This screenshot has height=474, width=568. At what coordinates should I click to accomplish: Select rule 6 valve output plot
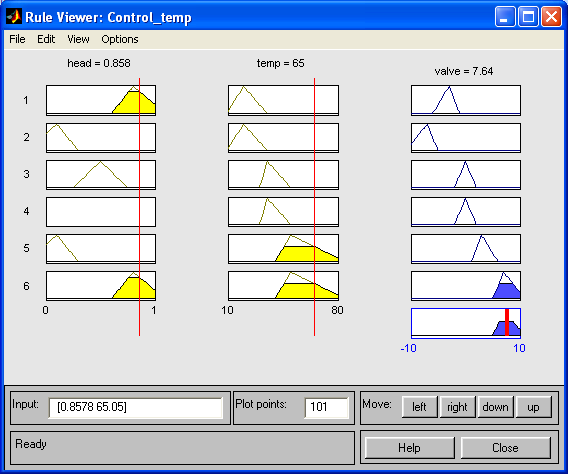pos(466,286)
